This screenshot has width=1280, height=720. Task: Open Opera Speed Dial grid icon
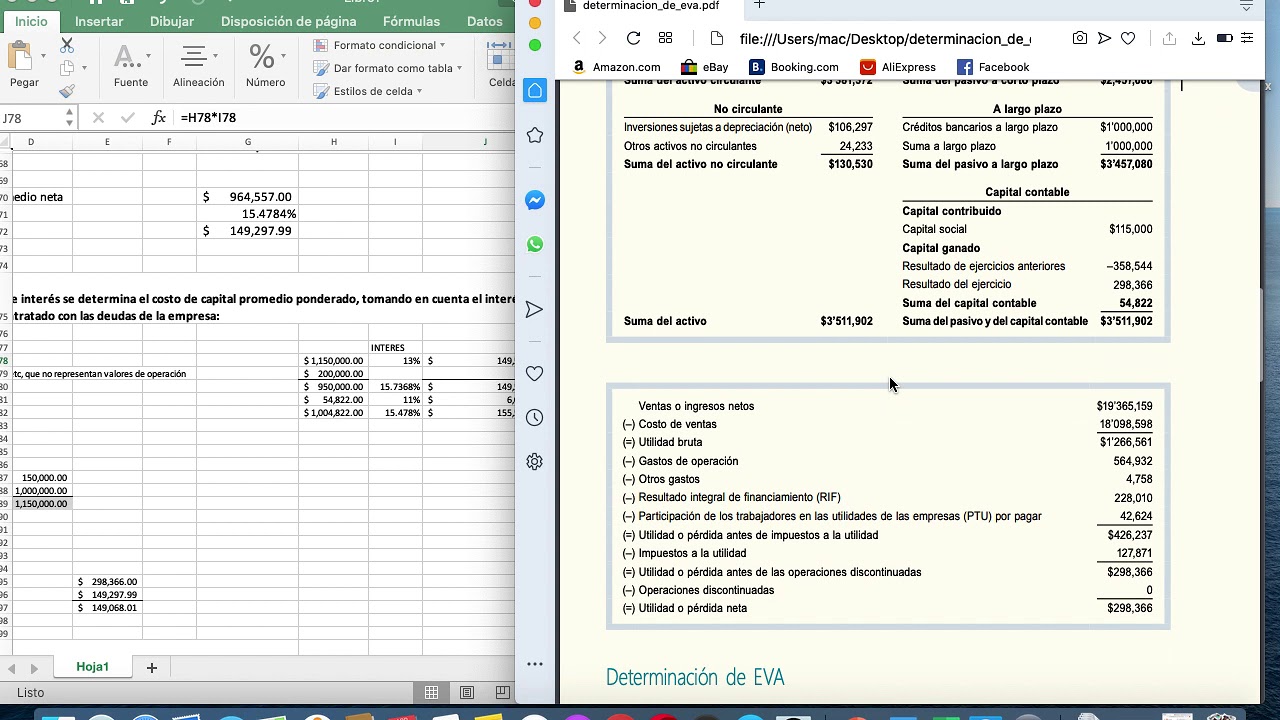pos(666,38)
